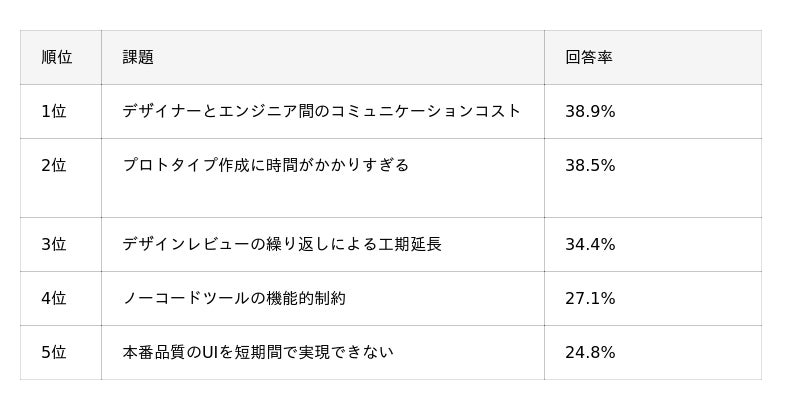Viewport: 800px width, 410px height.
Task: Click the デザイナーとエンジニア間のコミュニケーションコスト cell
Action: point(321,111)
